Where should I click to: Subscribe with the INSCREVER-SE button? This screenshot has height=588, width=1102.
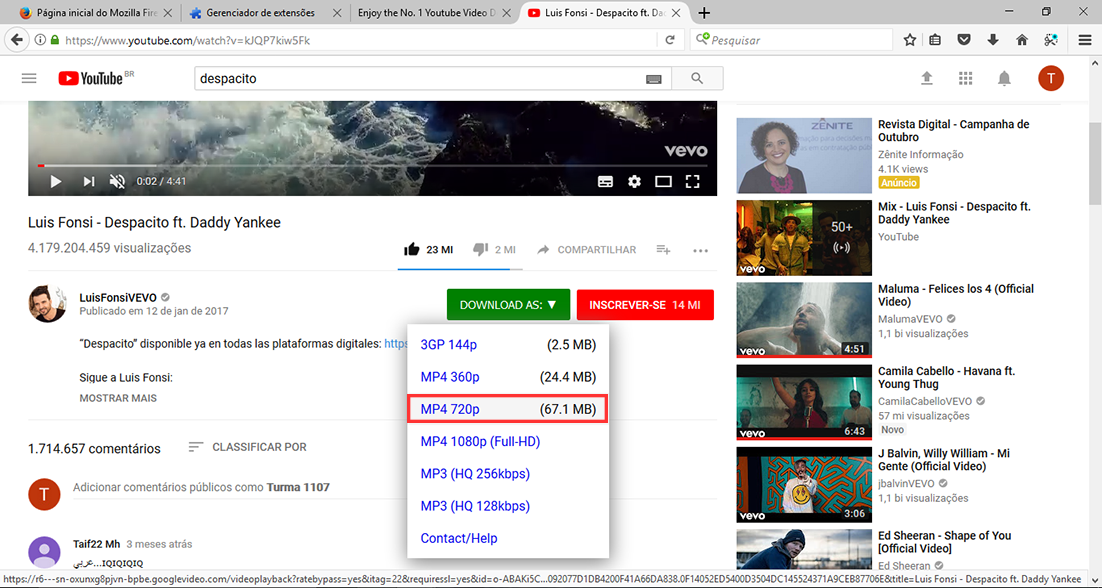[x=645, y=305]
